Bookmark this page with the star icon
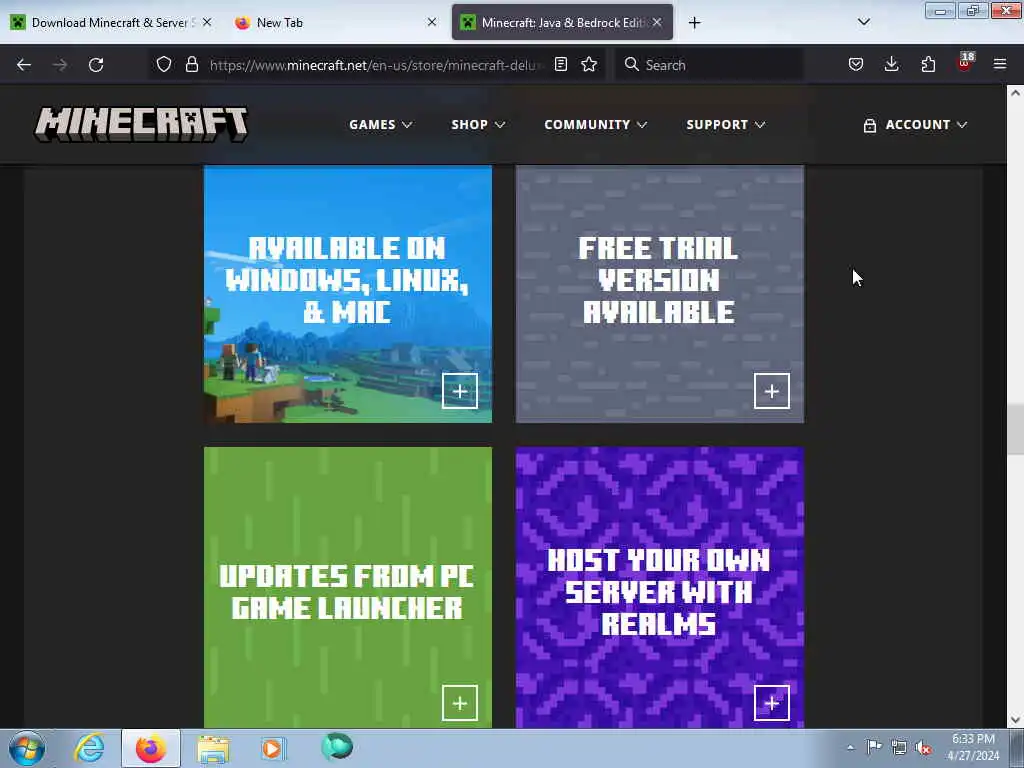 (589, 64)
